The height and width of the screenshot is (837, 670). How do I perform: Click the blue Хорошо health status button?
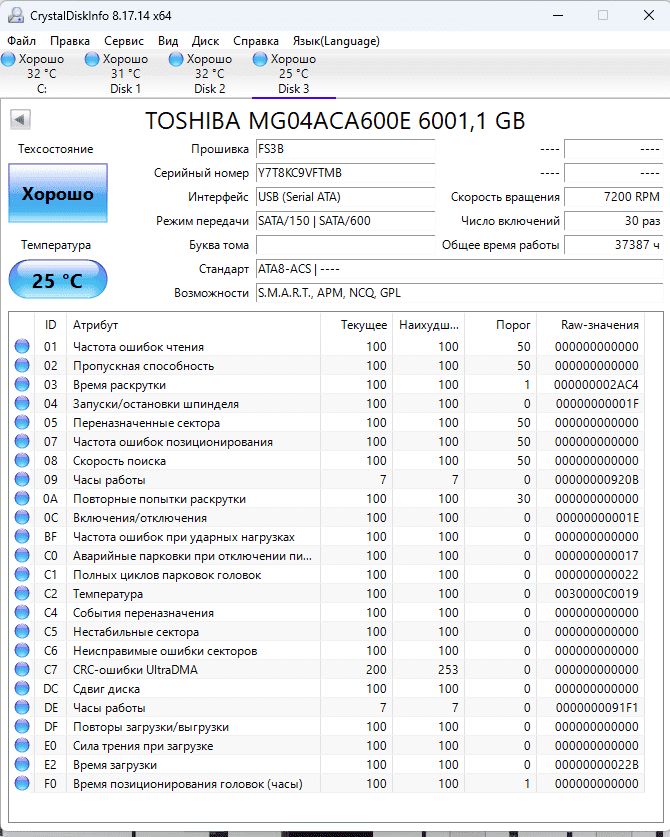point(57,194)
